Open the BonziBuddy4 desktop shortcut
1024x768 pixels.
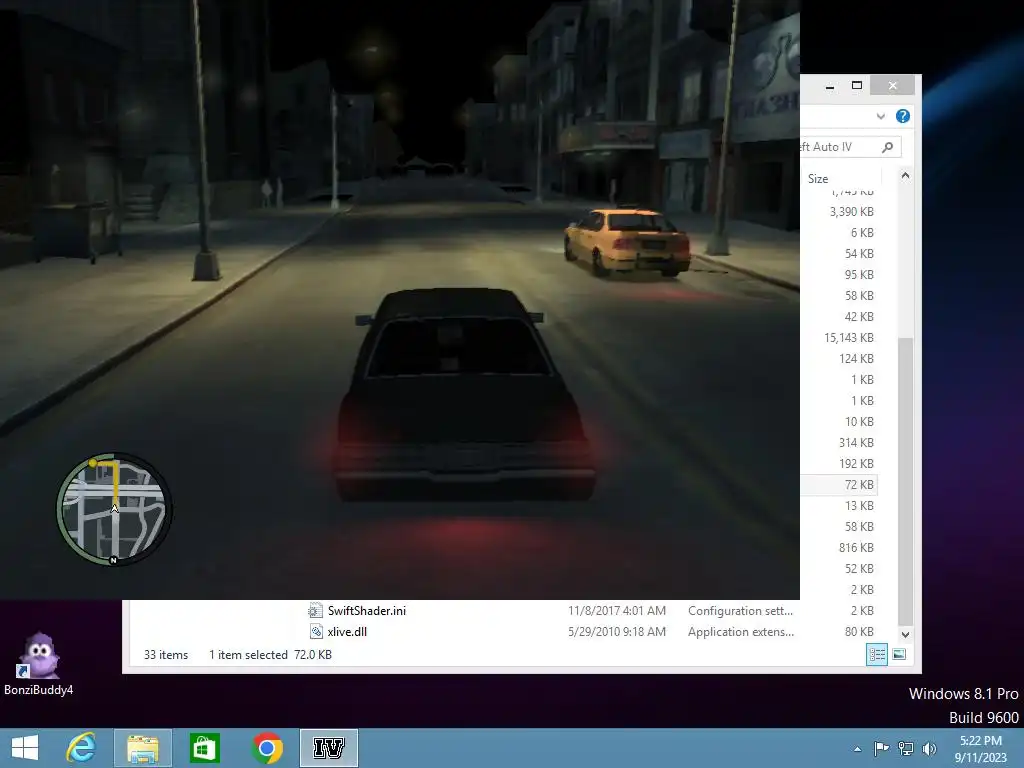click(39, 664)
